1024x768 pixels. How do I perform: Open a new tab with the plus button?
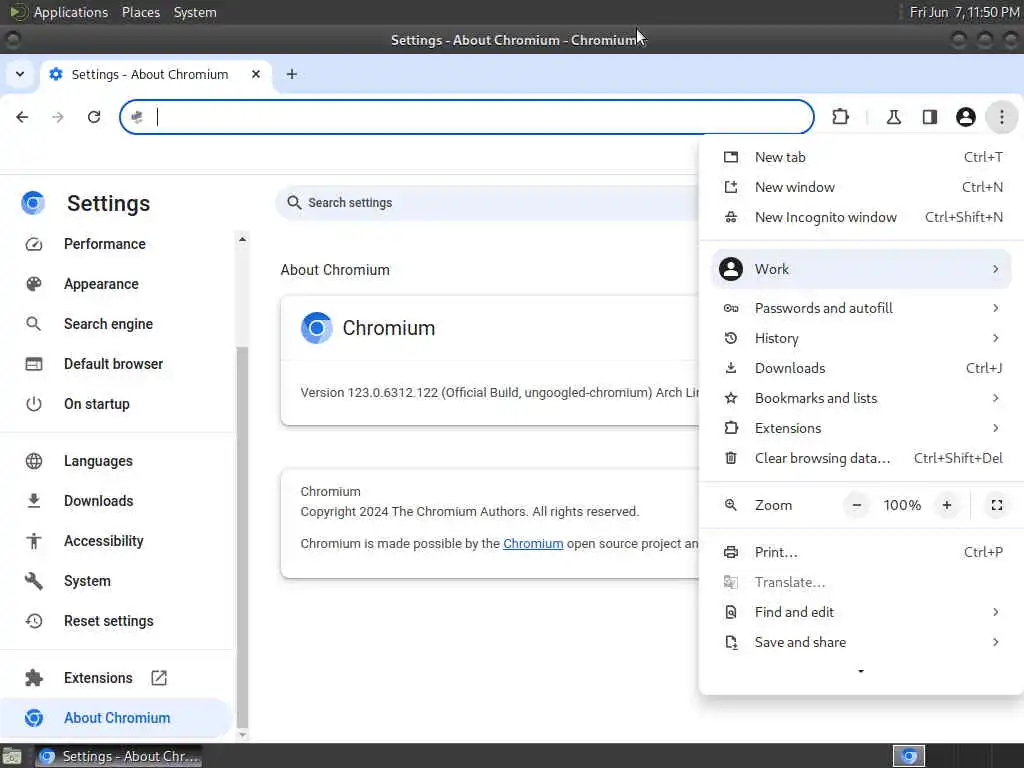click(292, 74)
